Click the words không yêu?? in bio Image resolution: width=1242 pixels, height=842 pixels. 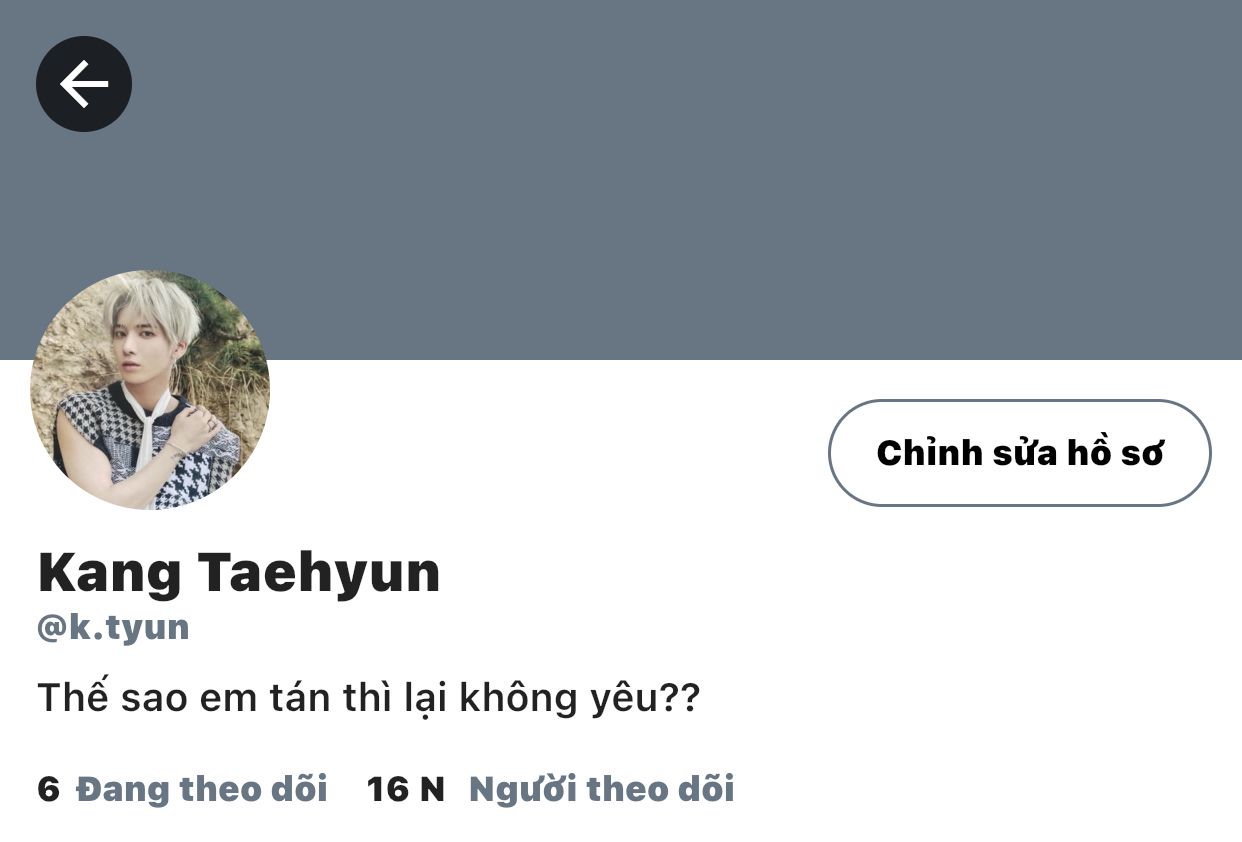click(580, 699)
